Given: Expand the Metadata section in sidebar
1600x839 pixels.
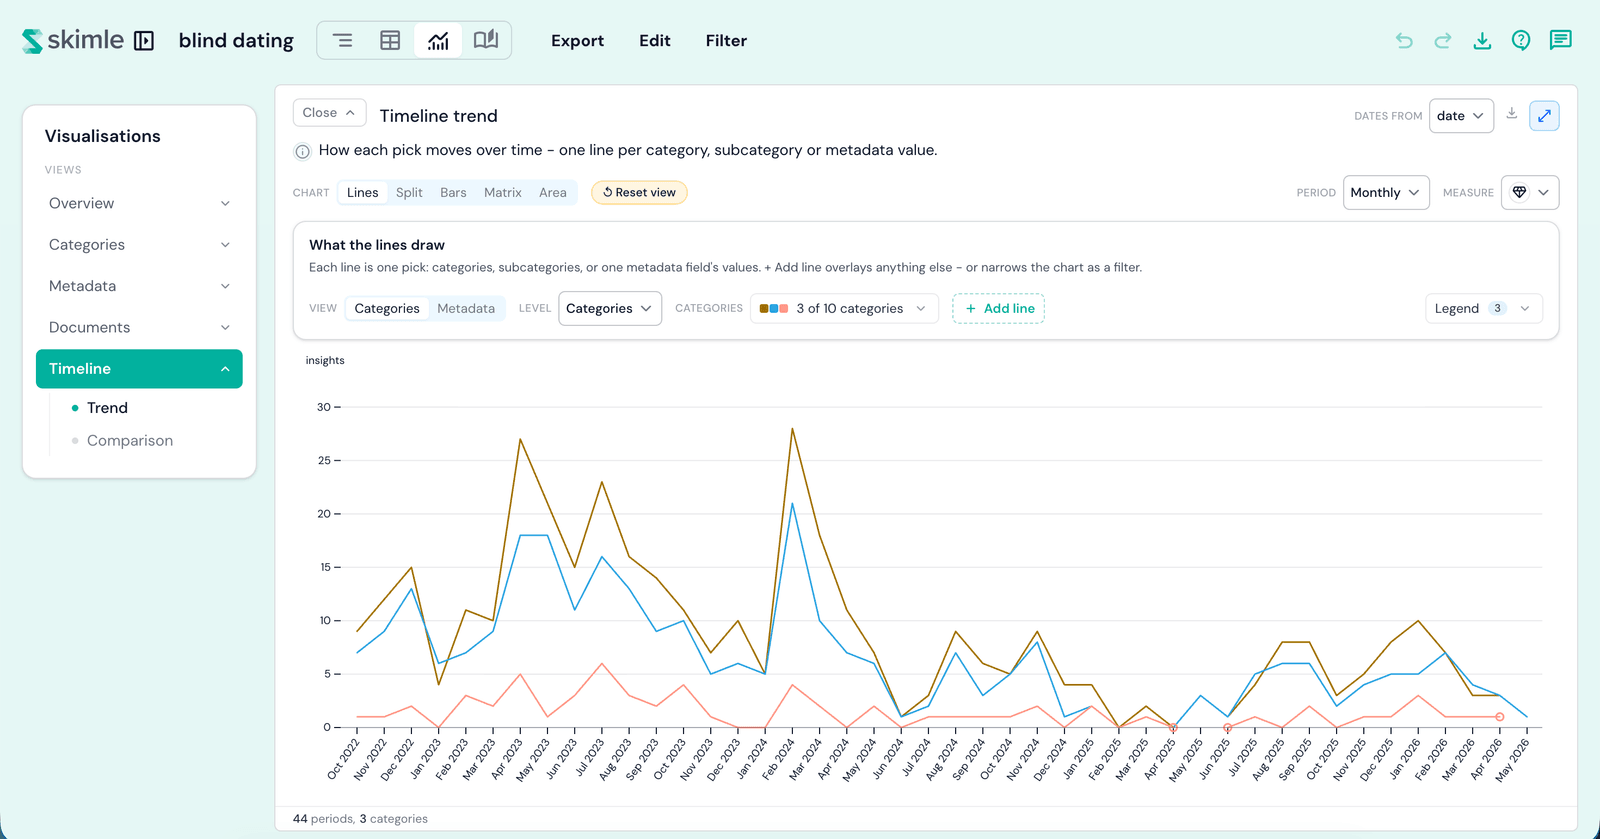Looking at the screenshot, I should tap(139, 286).
